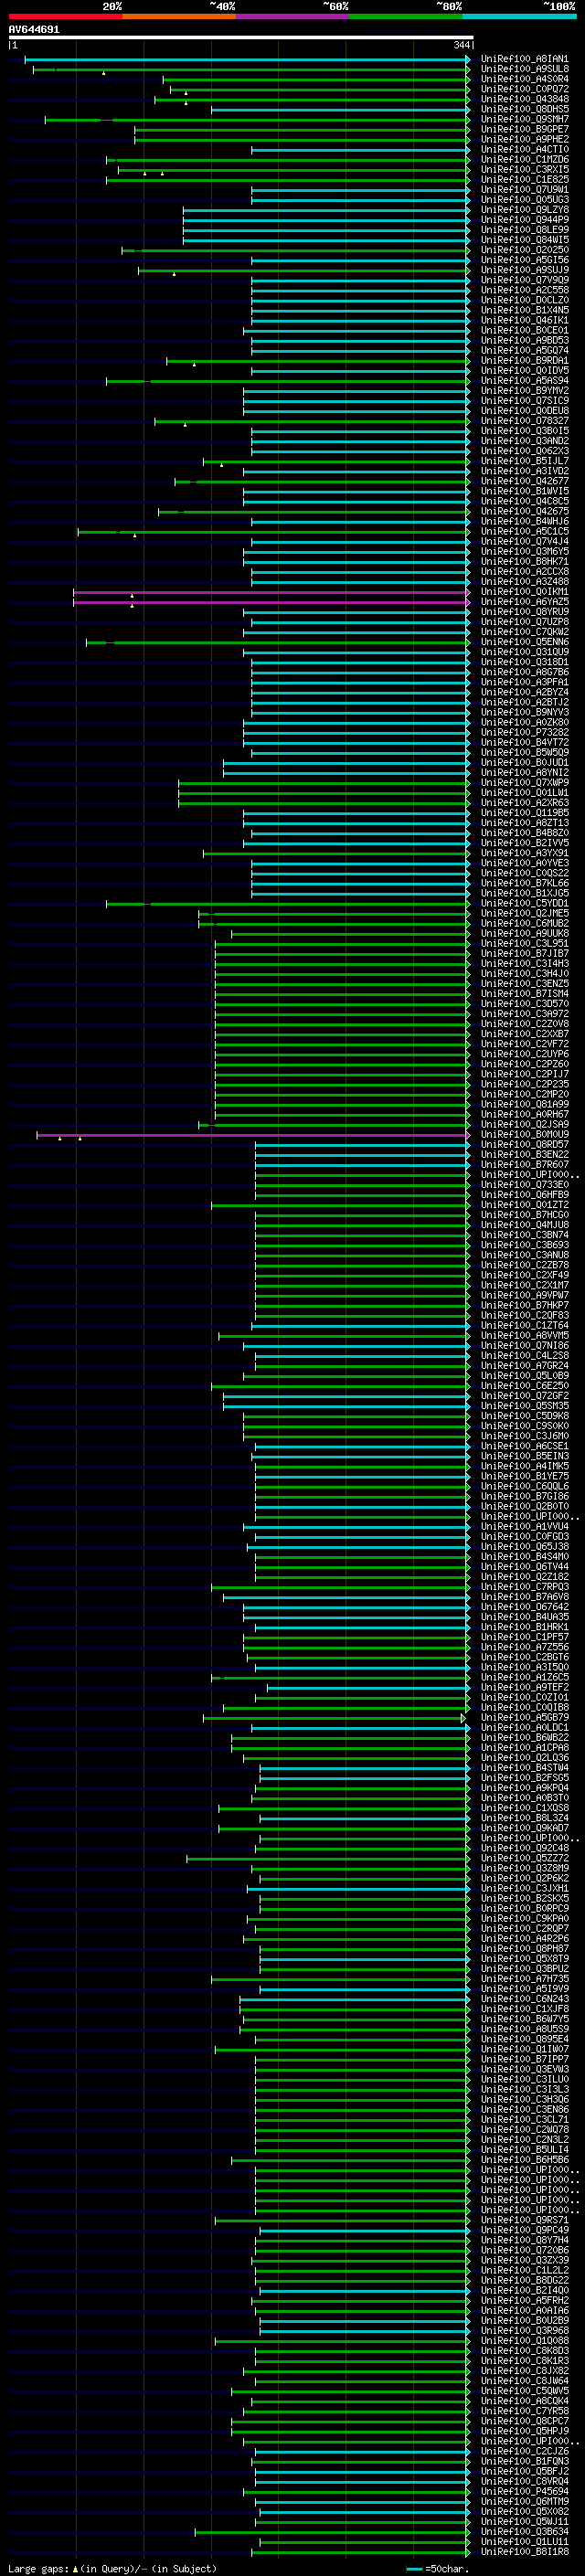Select label UniRef100_Q81A99

click(524, 1105)
